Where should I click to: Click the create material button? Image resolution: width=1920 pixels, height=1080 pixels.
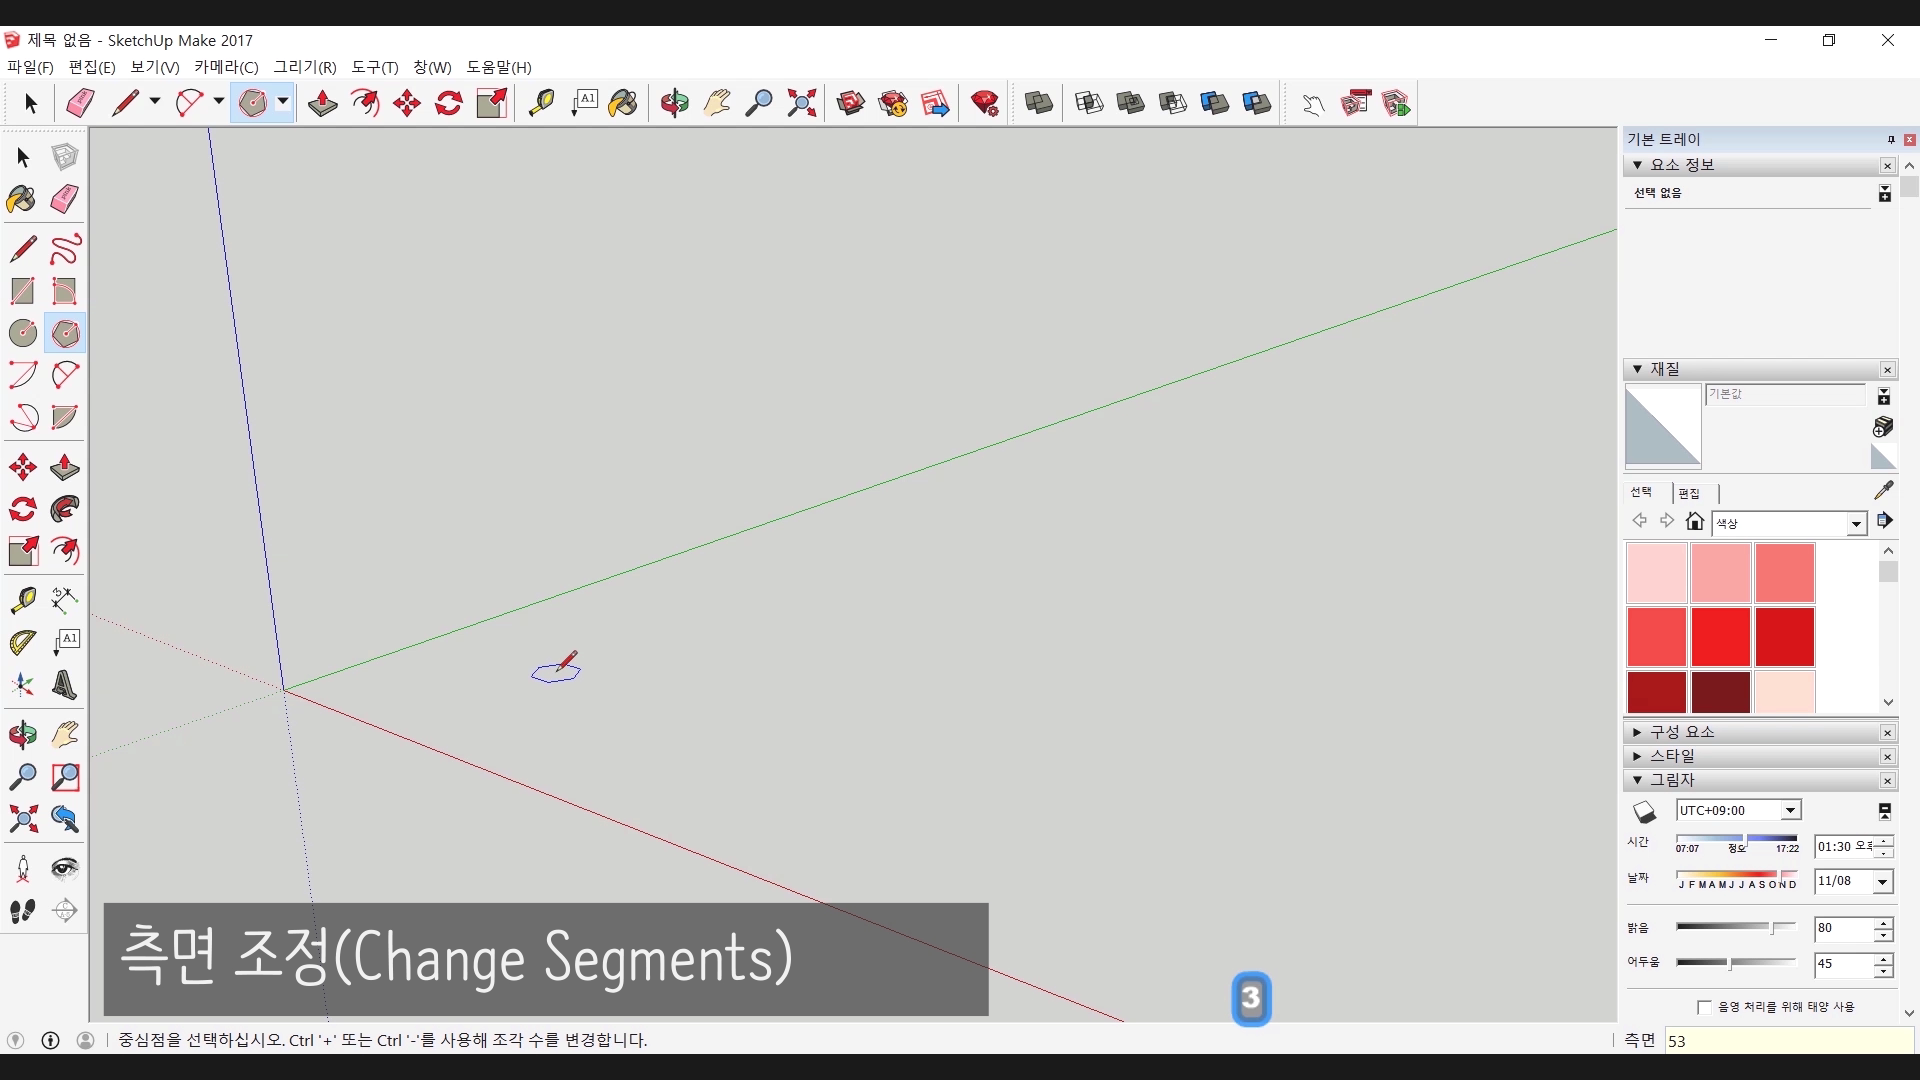pos(1883,427)
